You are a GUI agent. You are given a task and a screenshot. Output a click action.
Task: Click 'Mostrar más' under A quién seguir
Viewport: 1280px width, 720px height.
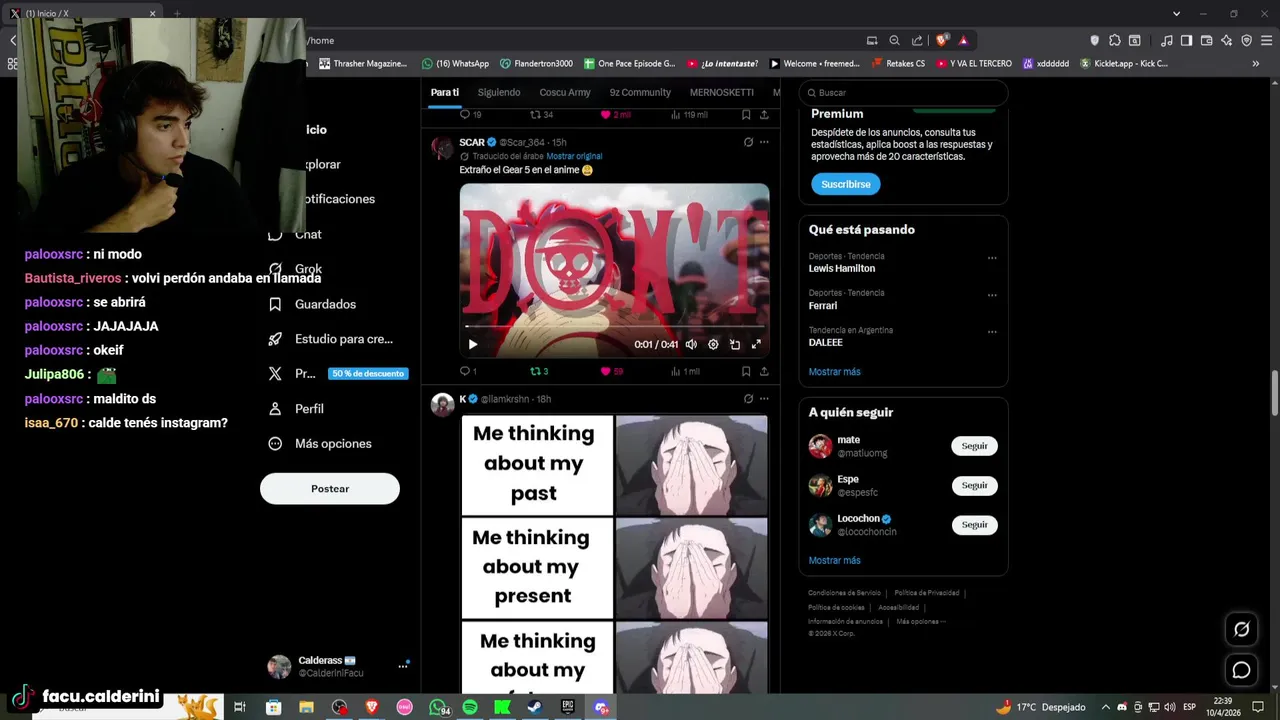point(834,560)
